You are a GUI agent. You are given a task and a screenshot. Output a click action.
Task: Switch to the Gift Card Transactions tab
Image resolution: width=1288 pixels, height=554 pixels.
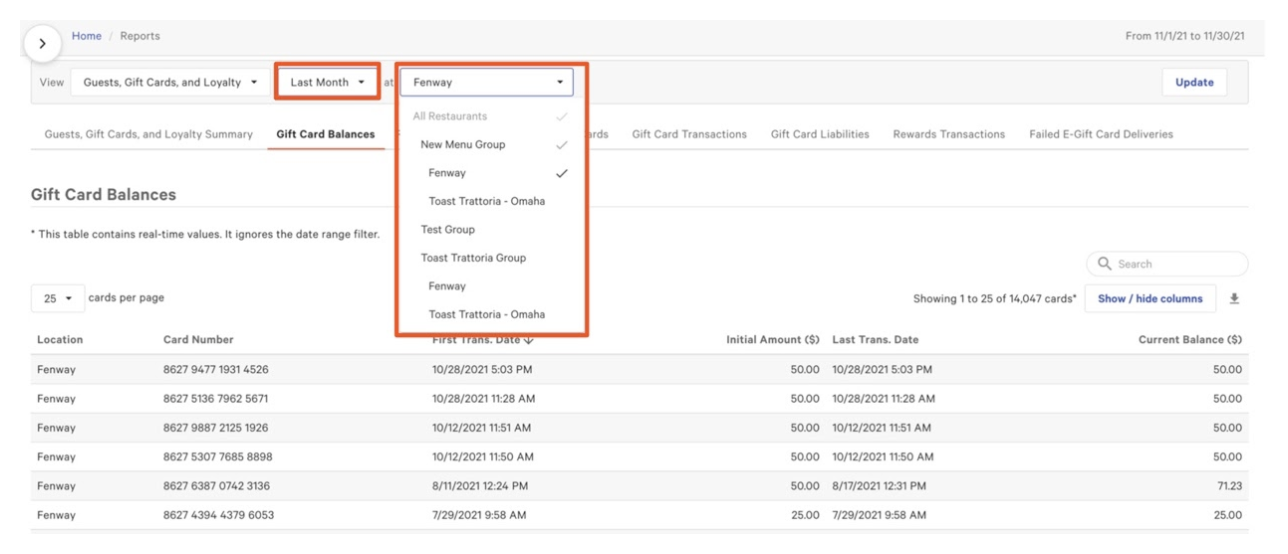click(x=689, y=134)
